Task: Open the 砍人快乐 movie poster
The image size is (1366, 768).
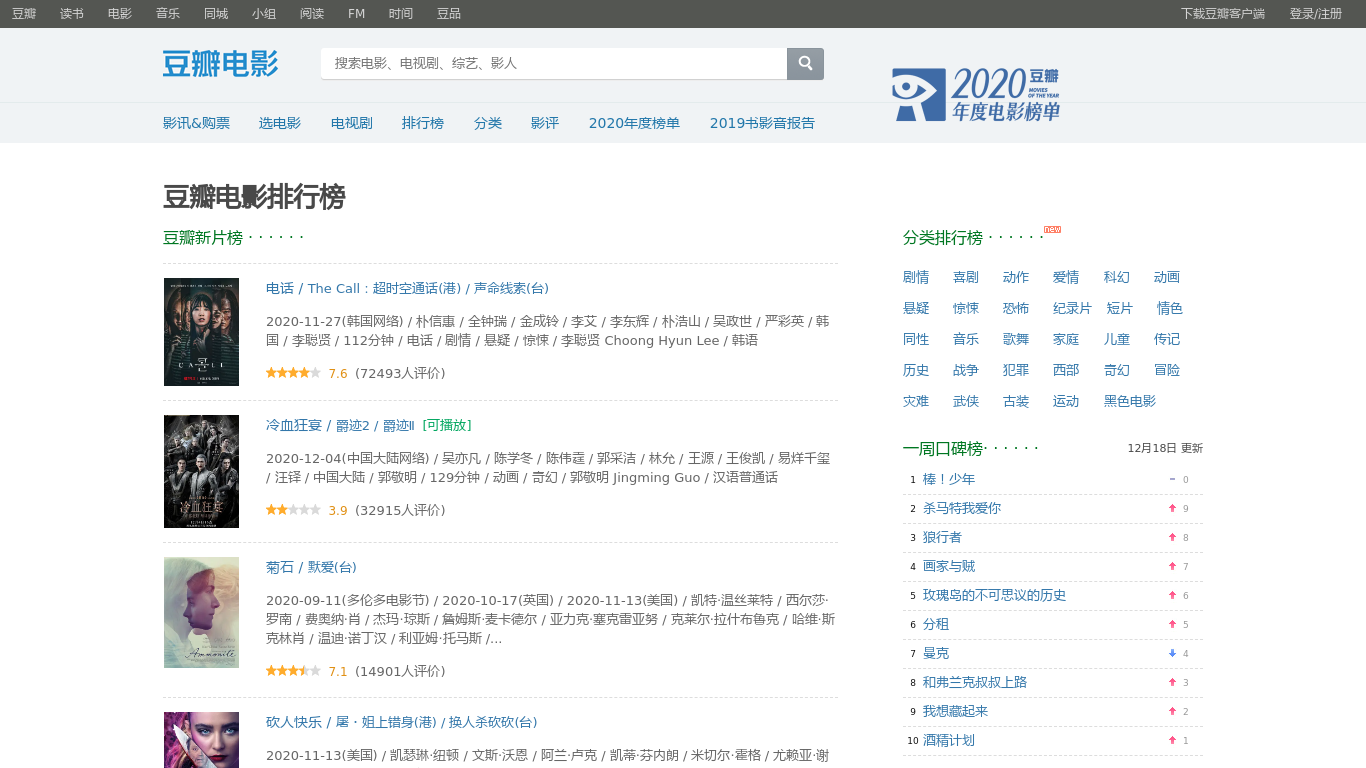Action: [201, 740]
